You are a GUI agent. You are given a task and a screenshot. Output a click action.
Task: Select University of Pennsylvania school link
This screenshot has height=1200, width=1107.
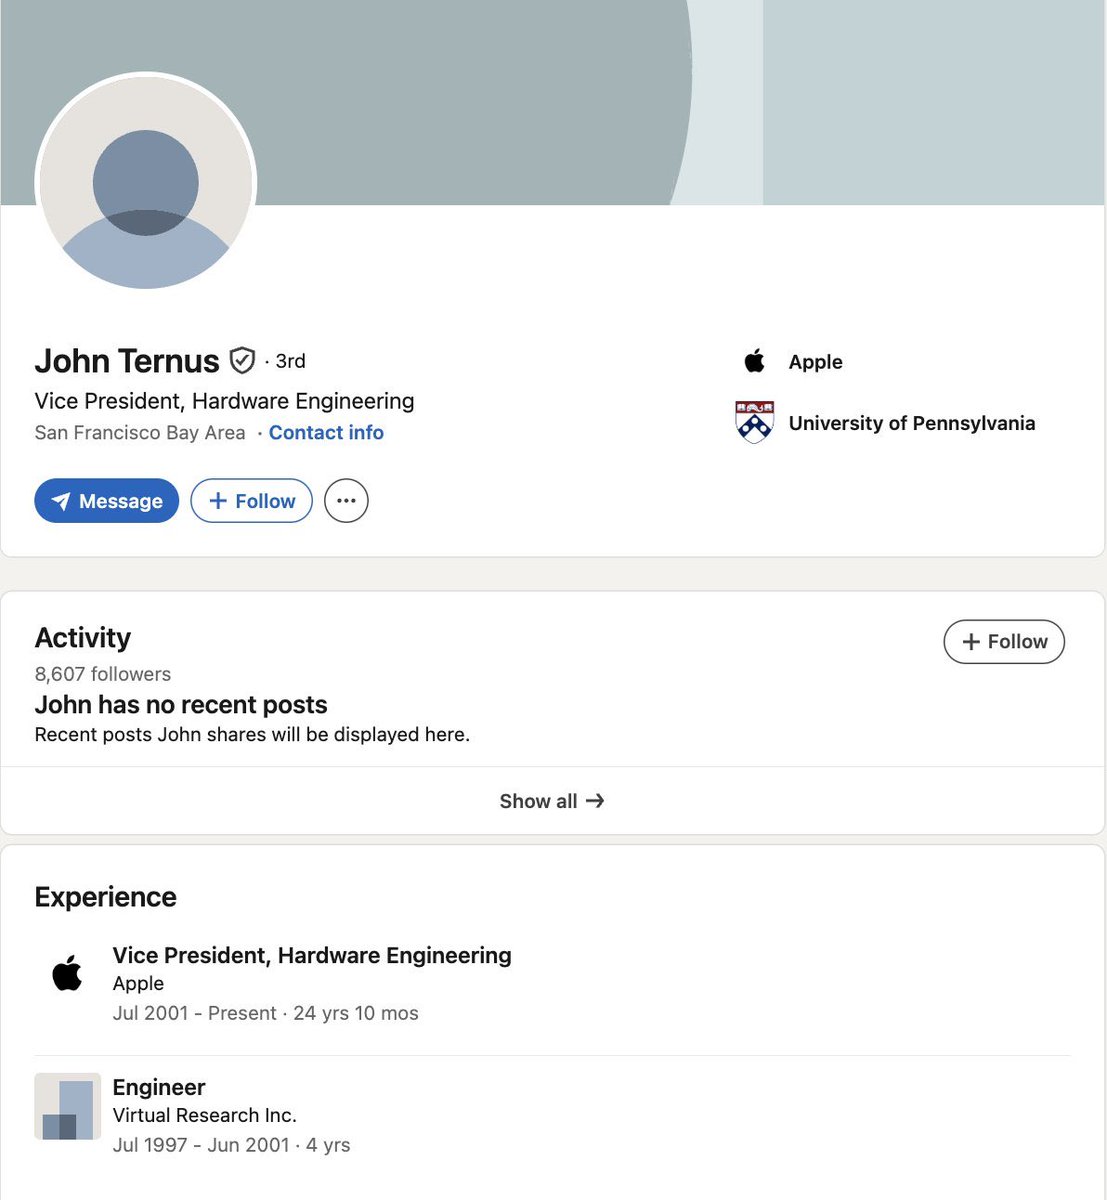912,423
